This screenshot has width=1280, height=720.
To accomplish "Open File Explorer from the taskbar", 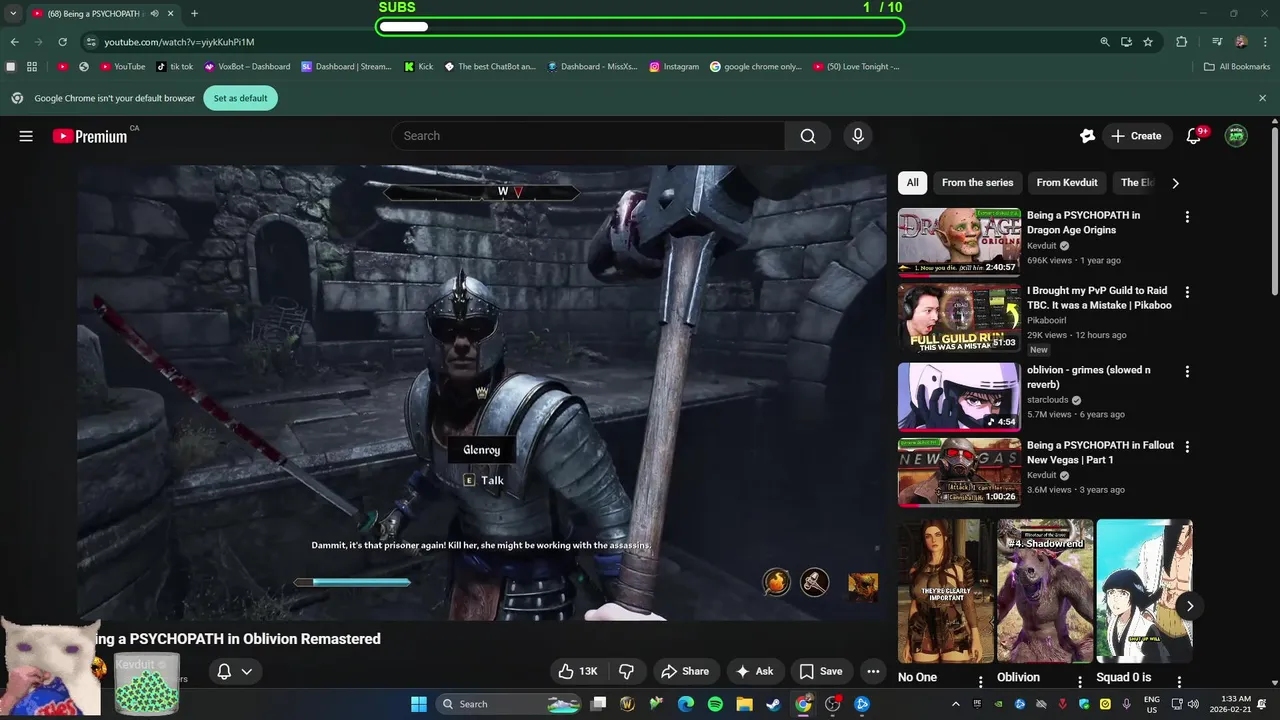I will pos(744,704).
